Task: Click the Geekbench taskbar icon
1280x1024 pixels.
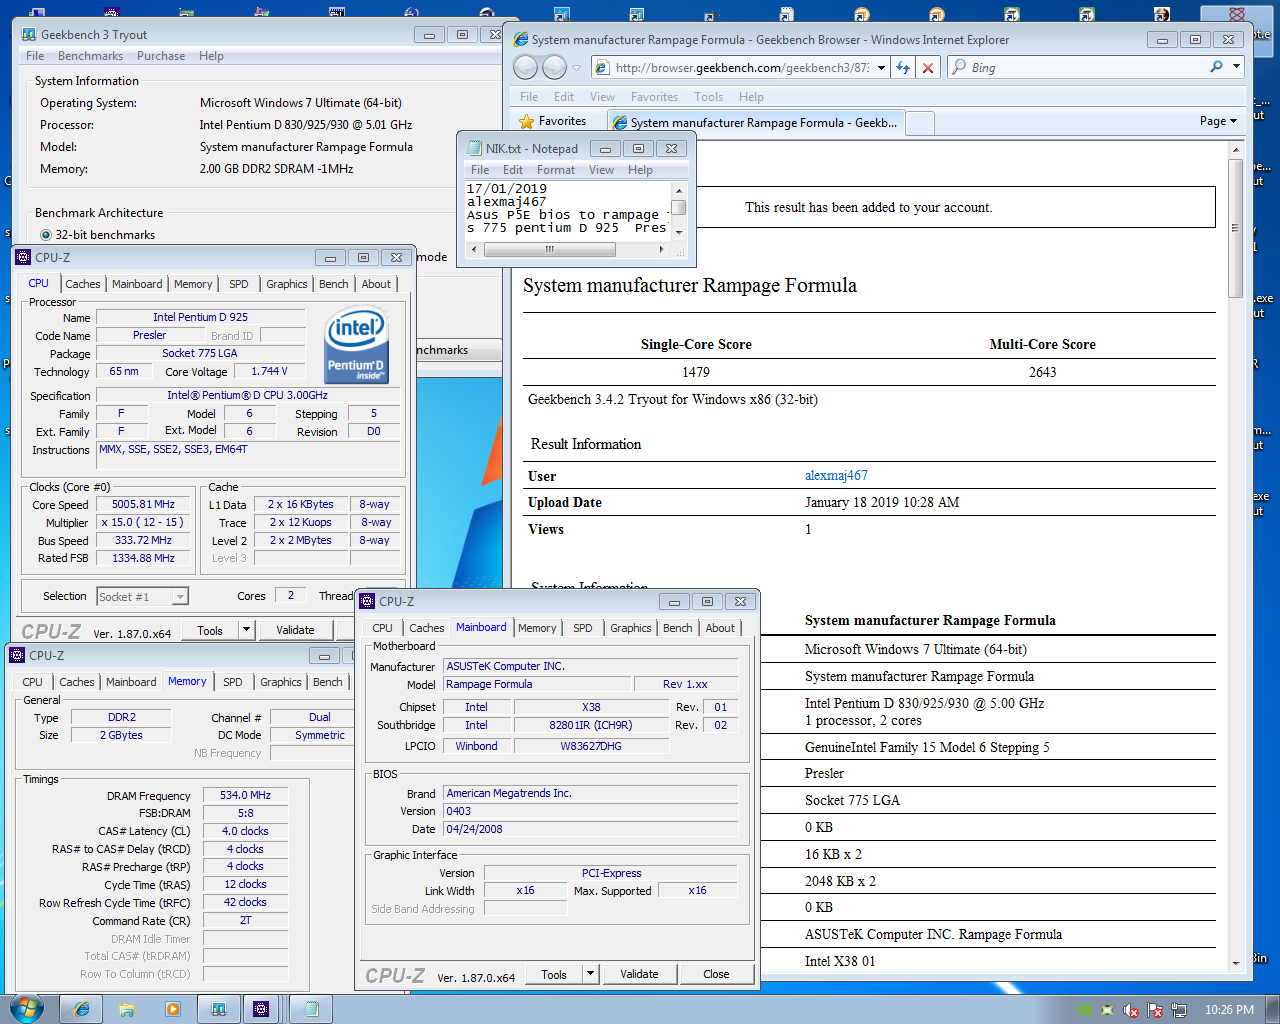Action: pyautogui.click(x=217, y=1009)
